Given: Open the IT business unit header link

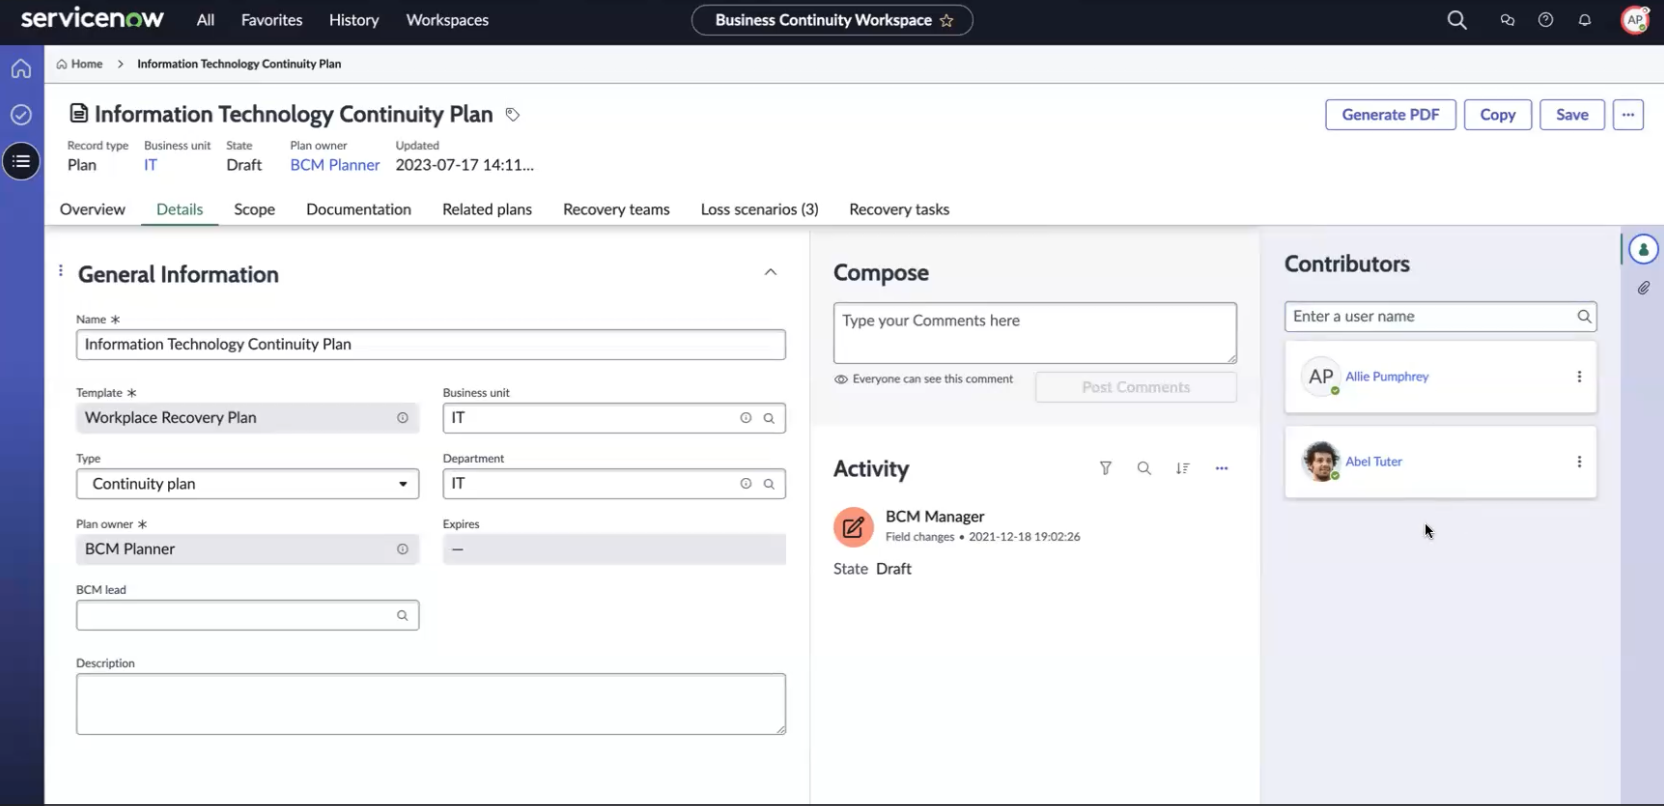Looking at the screenshot, I should click(150, 165).
